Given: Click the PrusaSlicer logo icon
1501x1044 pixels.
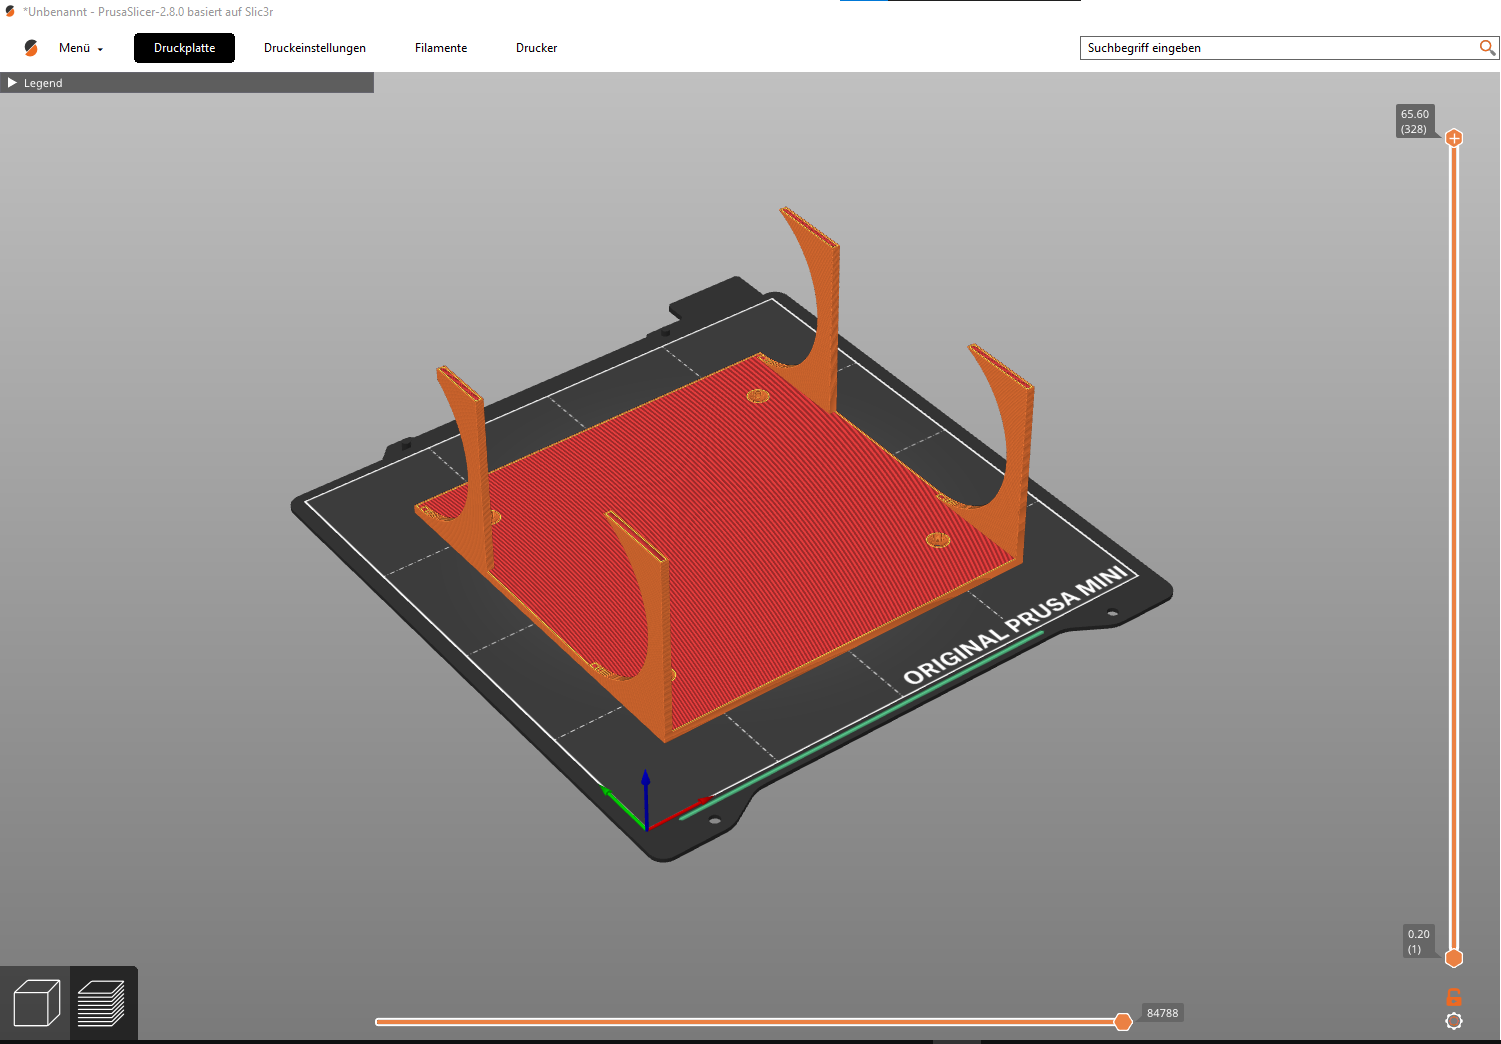Looking at the screenshot, I should coord(31,48).
